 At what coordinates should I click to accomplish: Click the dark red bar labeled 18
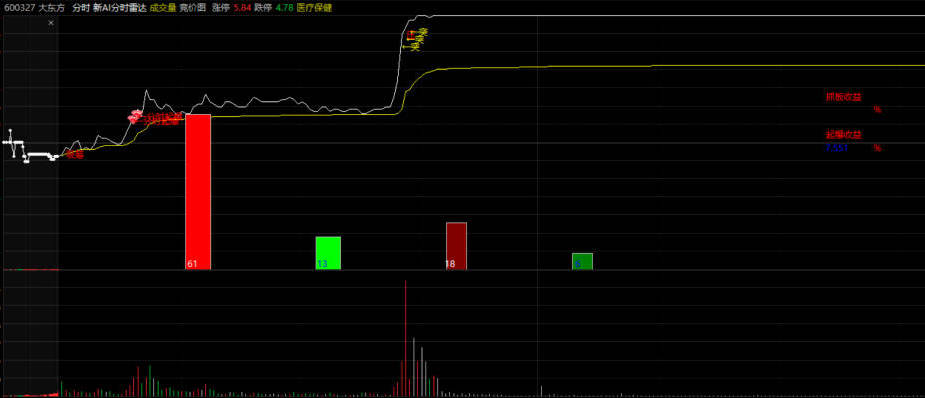tap(456, 246)
